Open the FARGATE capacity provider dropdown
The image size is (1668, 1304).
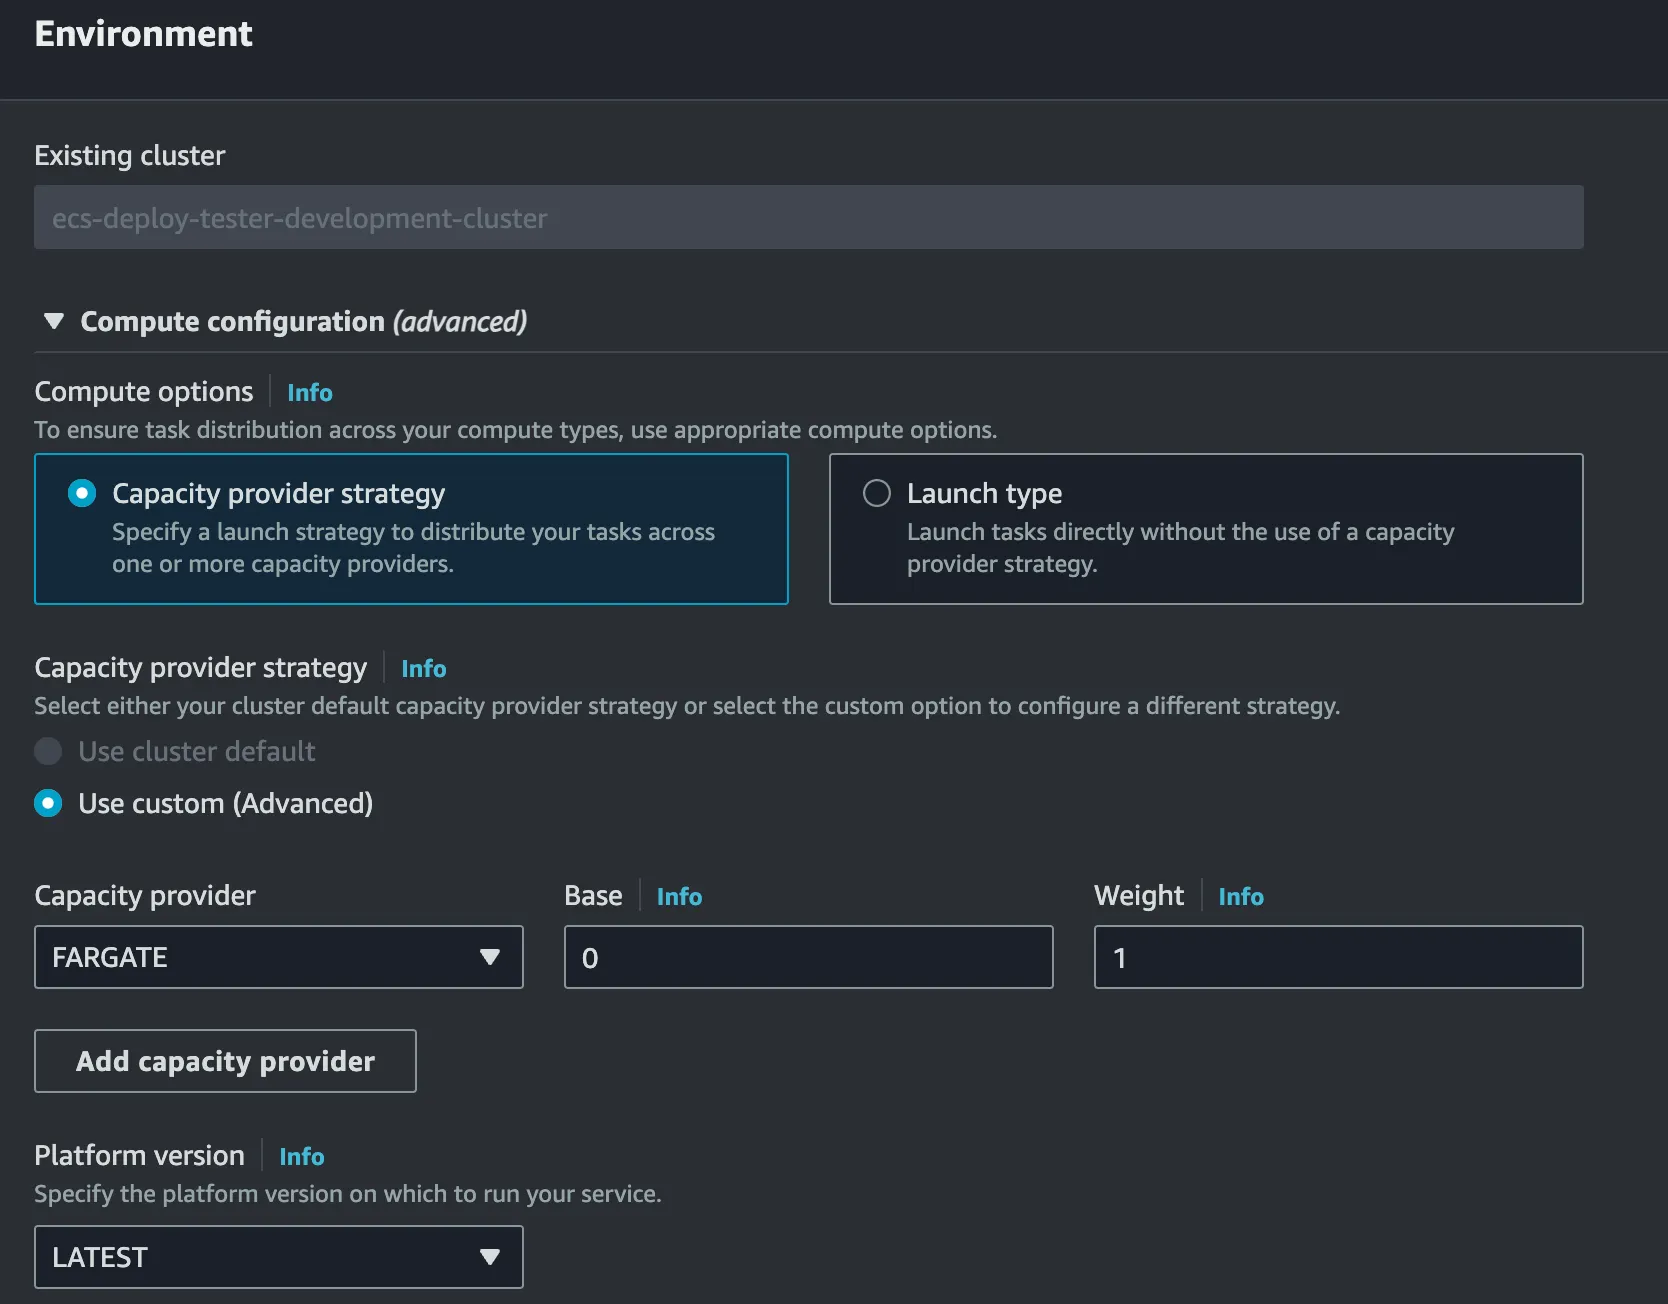[x=260, y=957]
